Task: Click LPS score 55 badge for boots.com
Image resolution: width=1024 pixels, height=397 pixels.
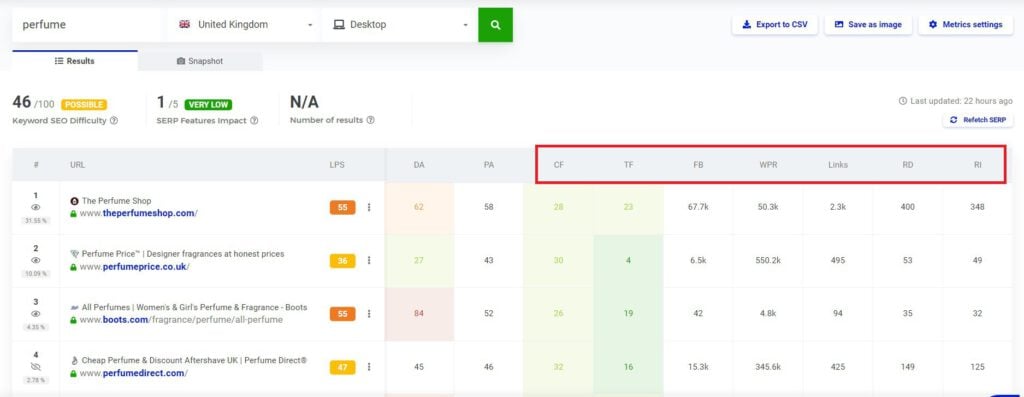Action: [343, 314]
